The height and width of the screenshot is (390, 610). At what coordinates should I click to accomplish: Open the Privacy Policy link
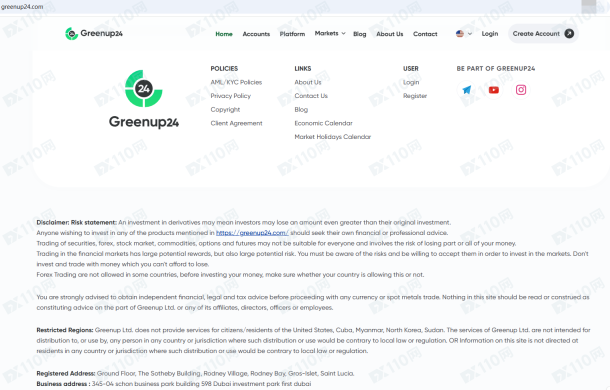tap(230, 96)
